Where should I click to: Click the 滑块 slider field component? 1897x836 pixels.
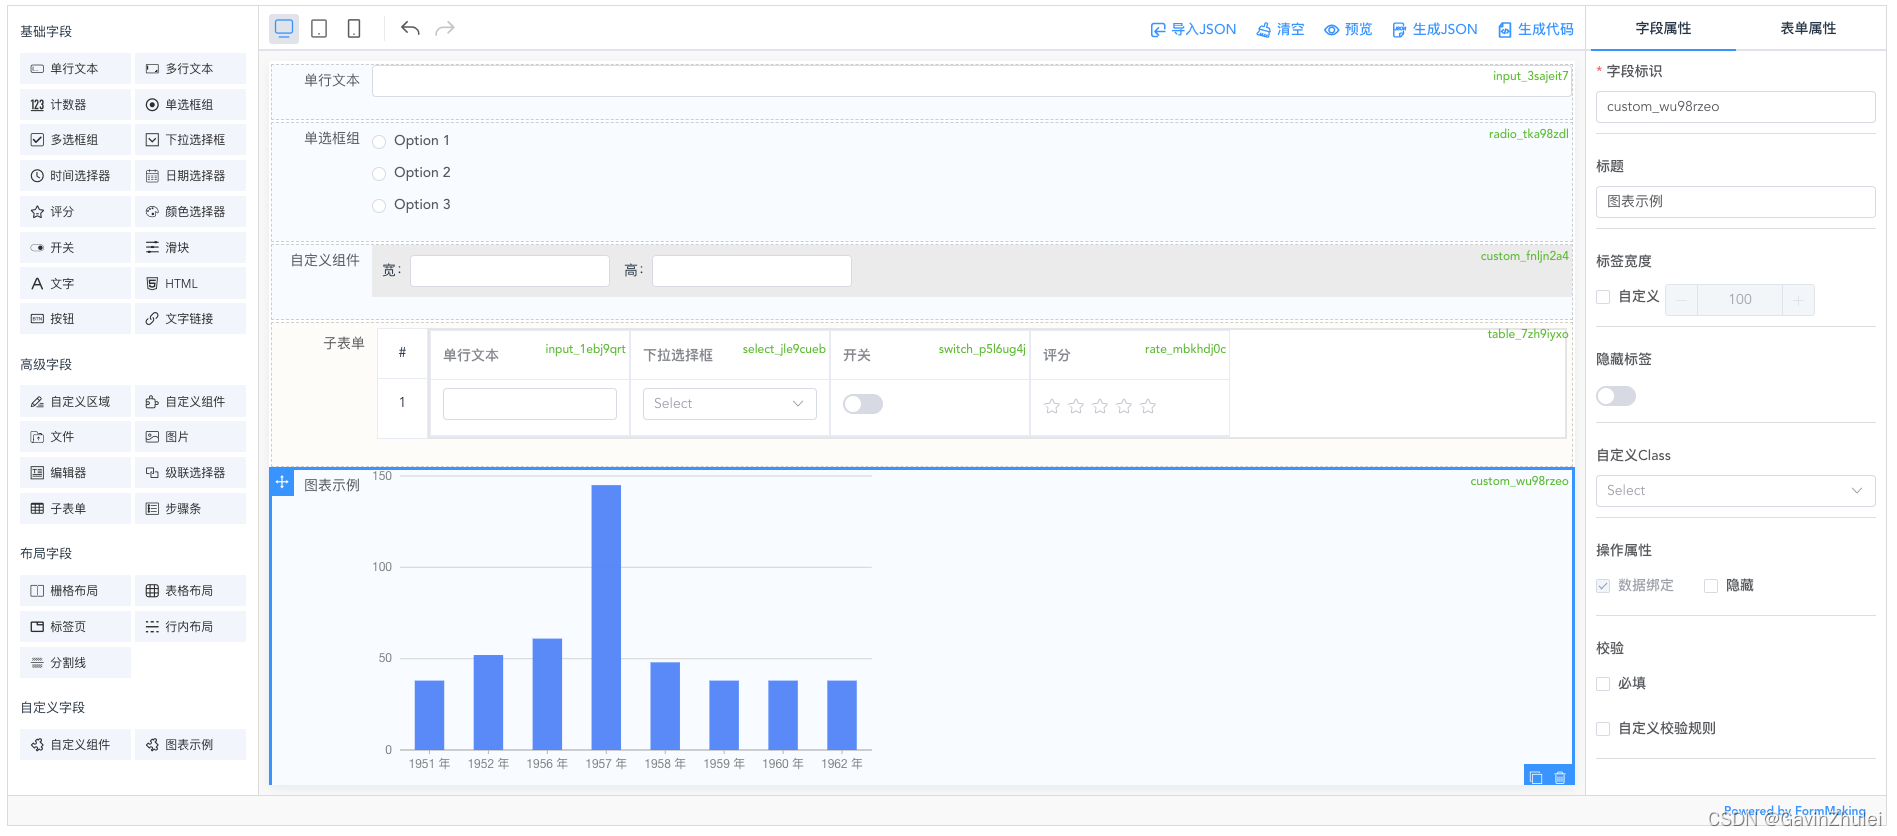click(190, 247)
